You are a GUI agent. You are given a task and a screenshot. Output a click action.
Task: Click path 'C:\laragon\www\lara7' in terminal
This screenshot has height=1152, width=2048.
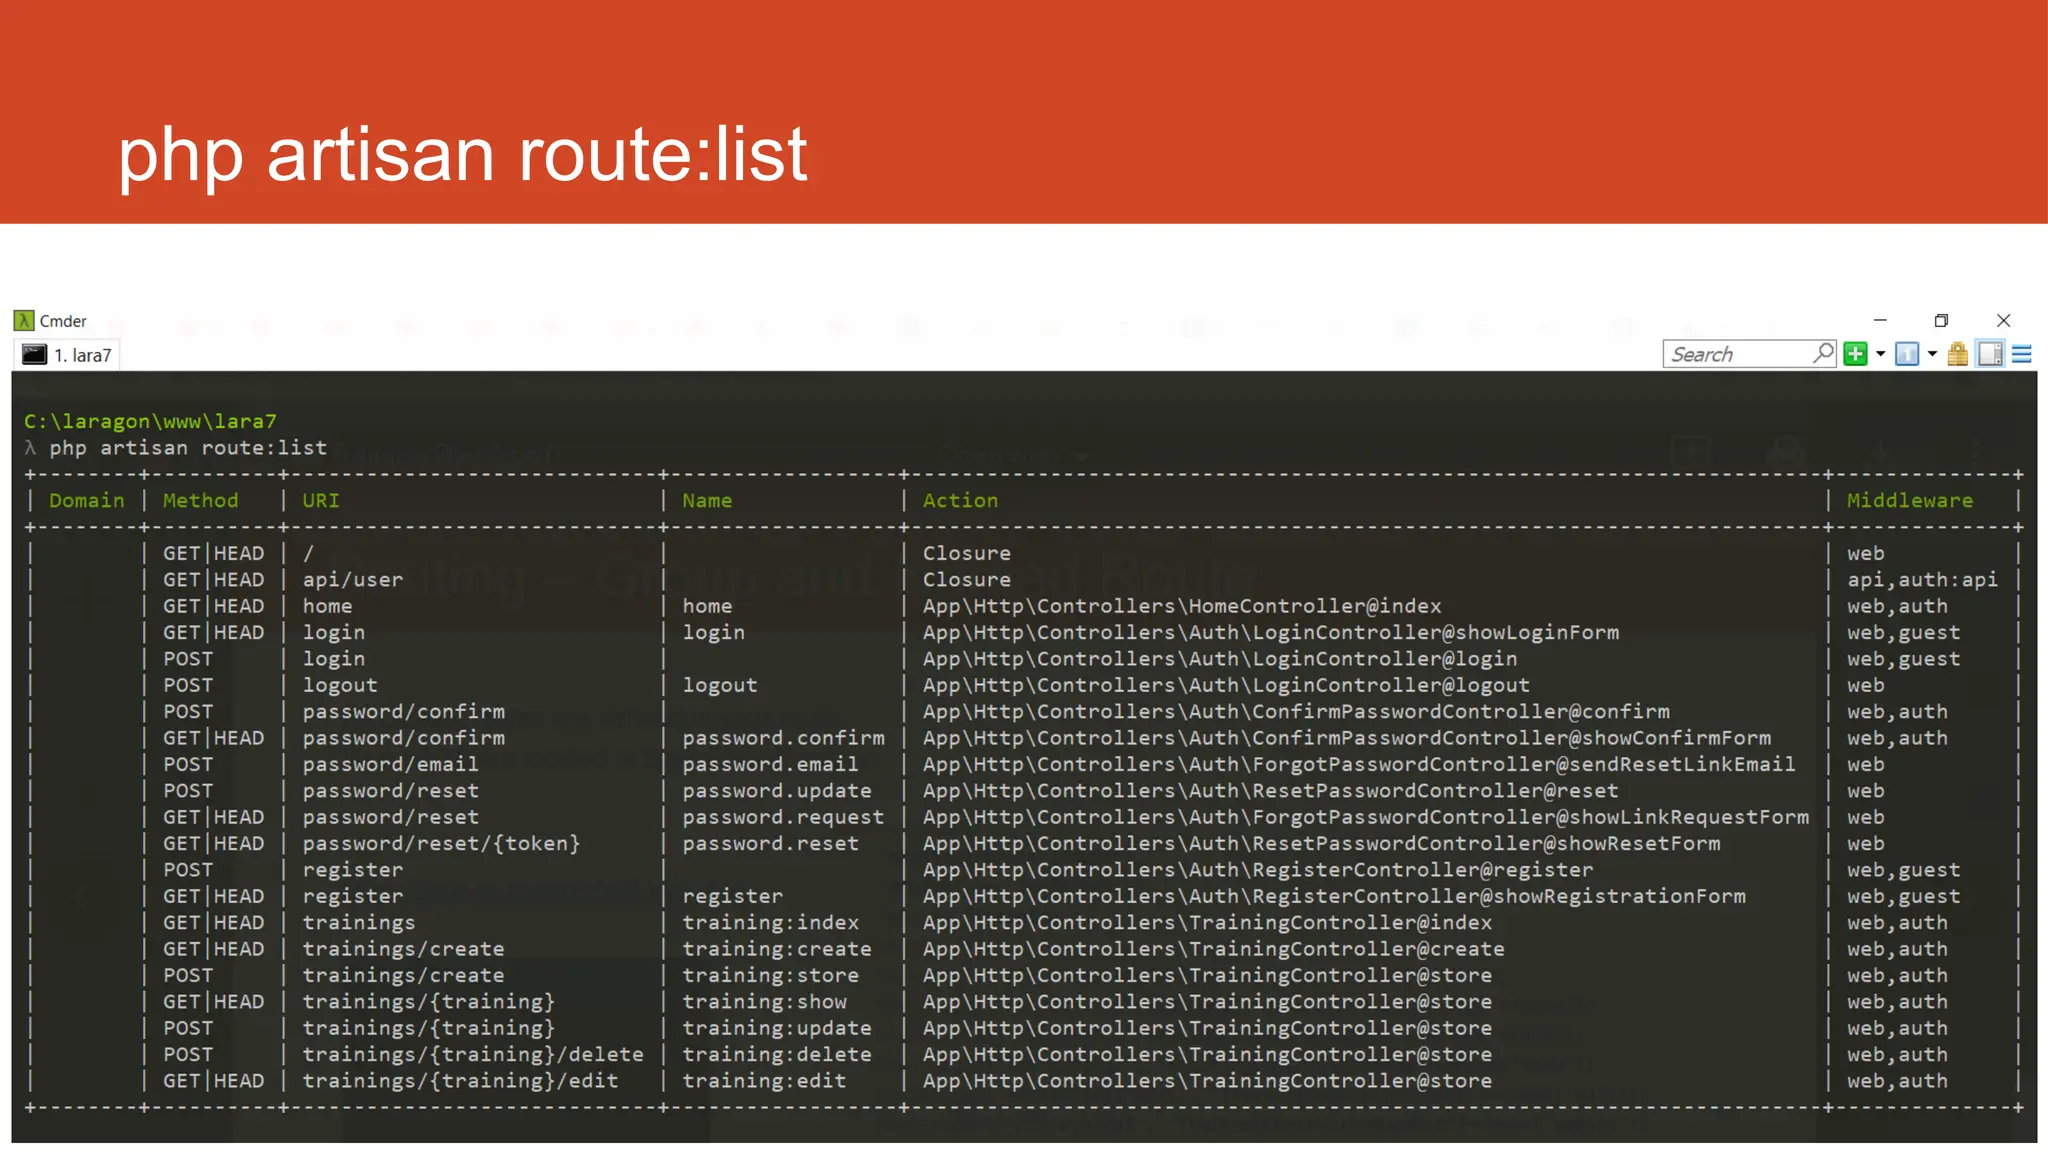click(x=150, y=421)
